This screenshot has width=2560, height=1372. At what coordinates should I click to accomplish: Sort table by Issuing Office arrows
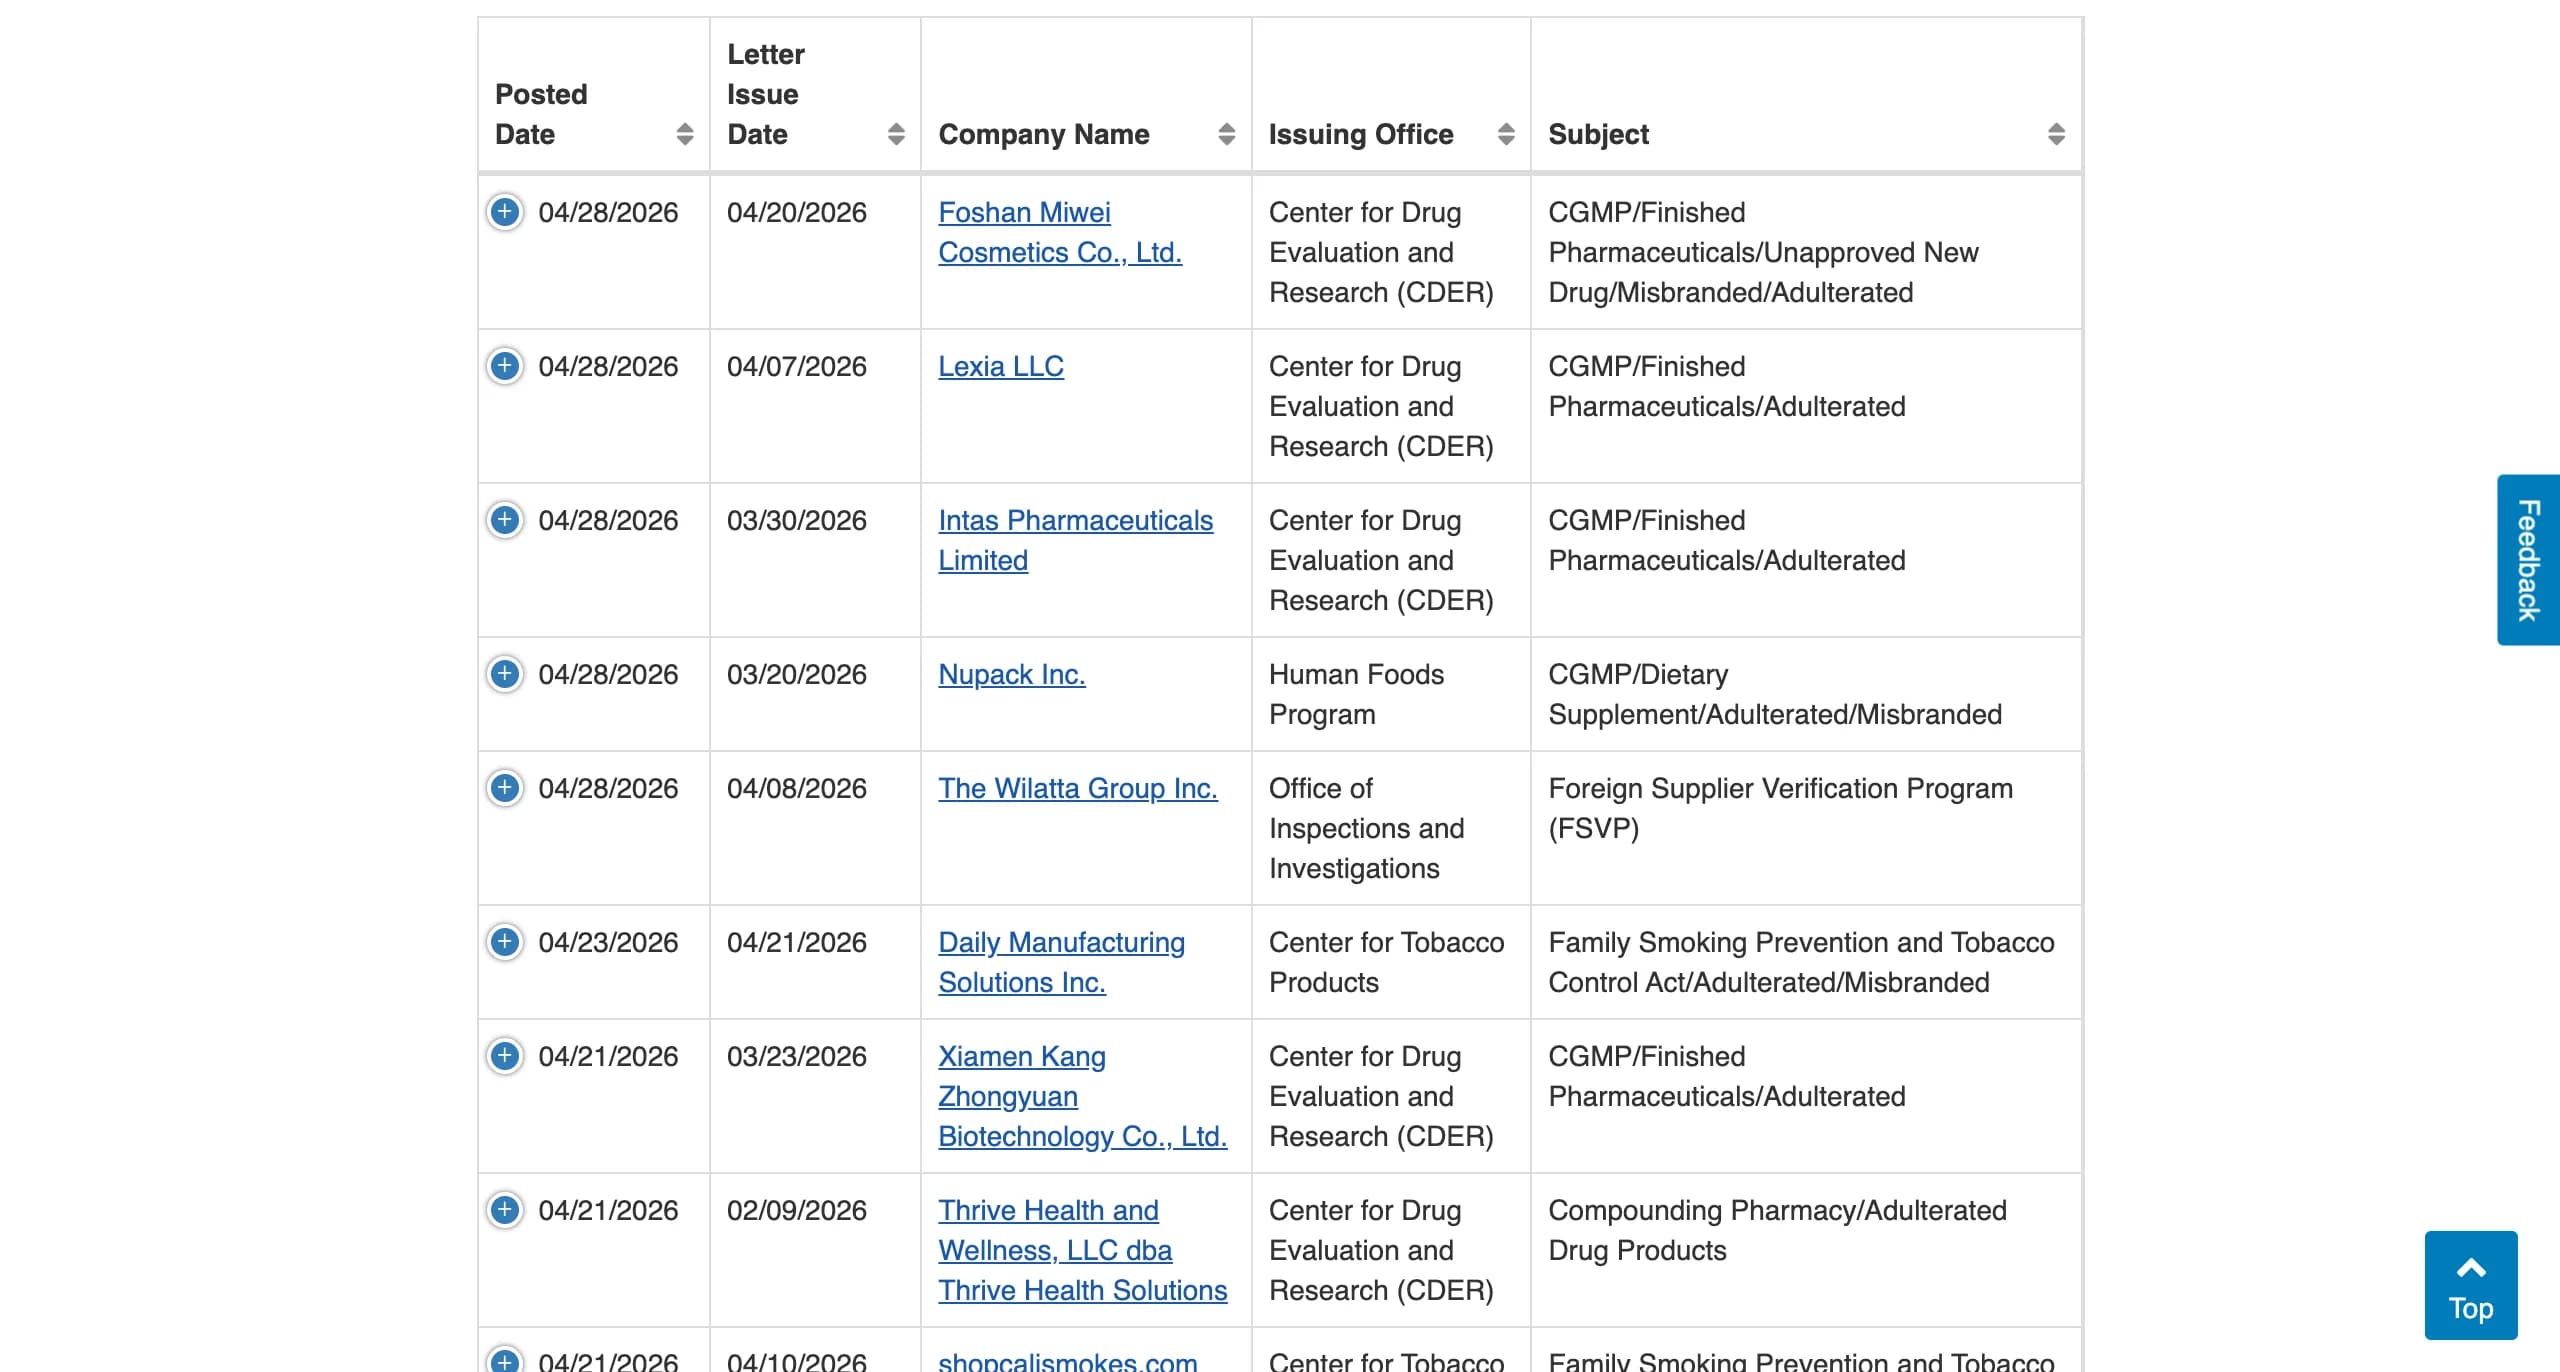(1506, 134)
